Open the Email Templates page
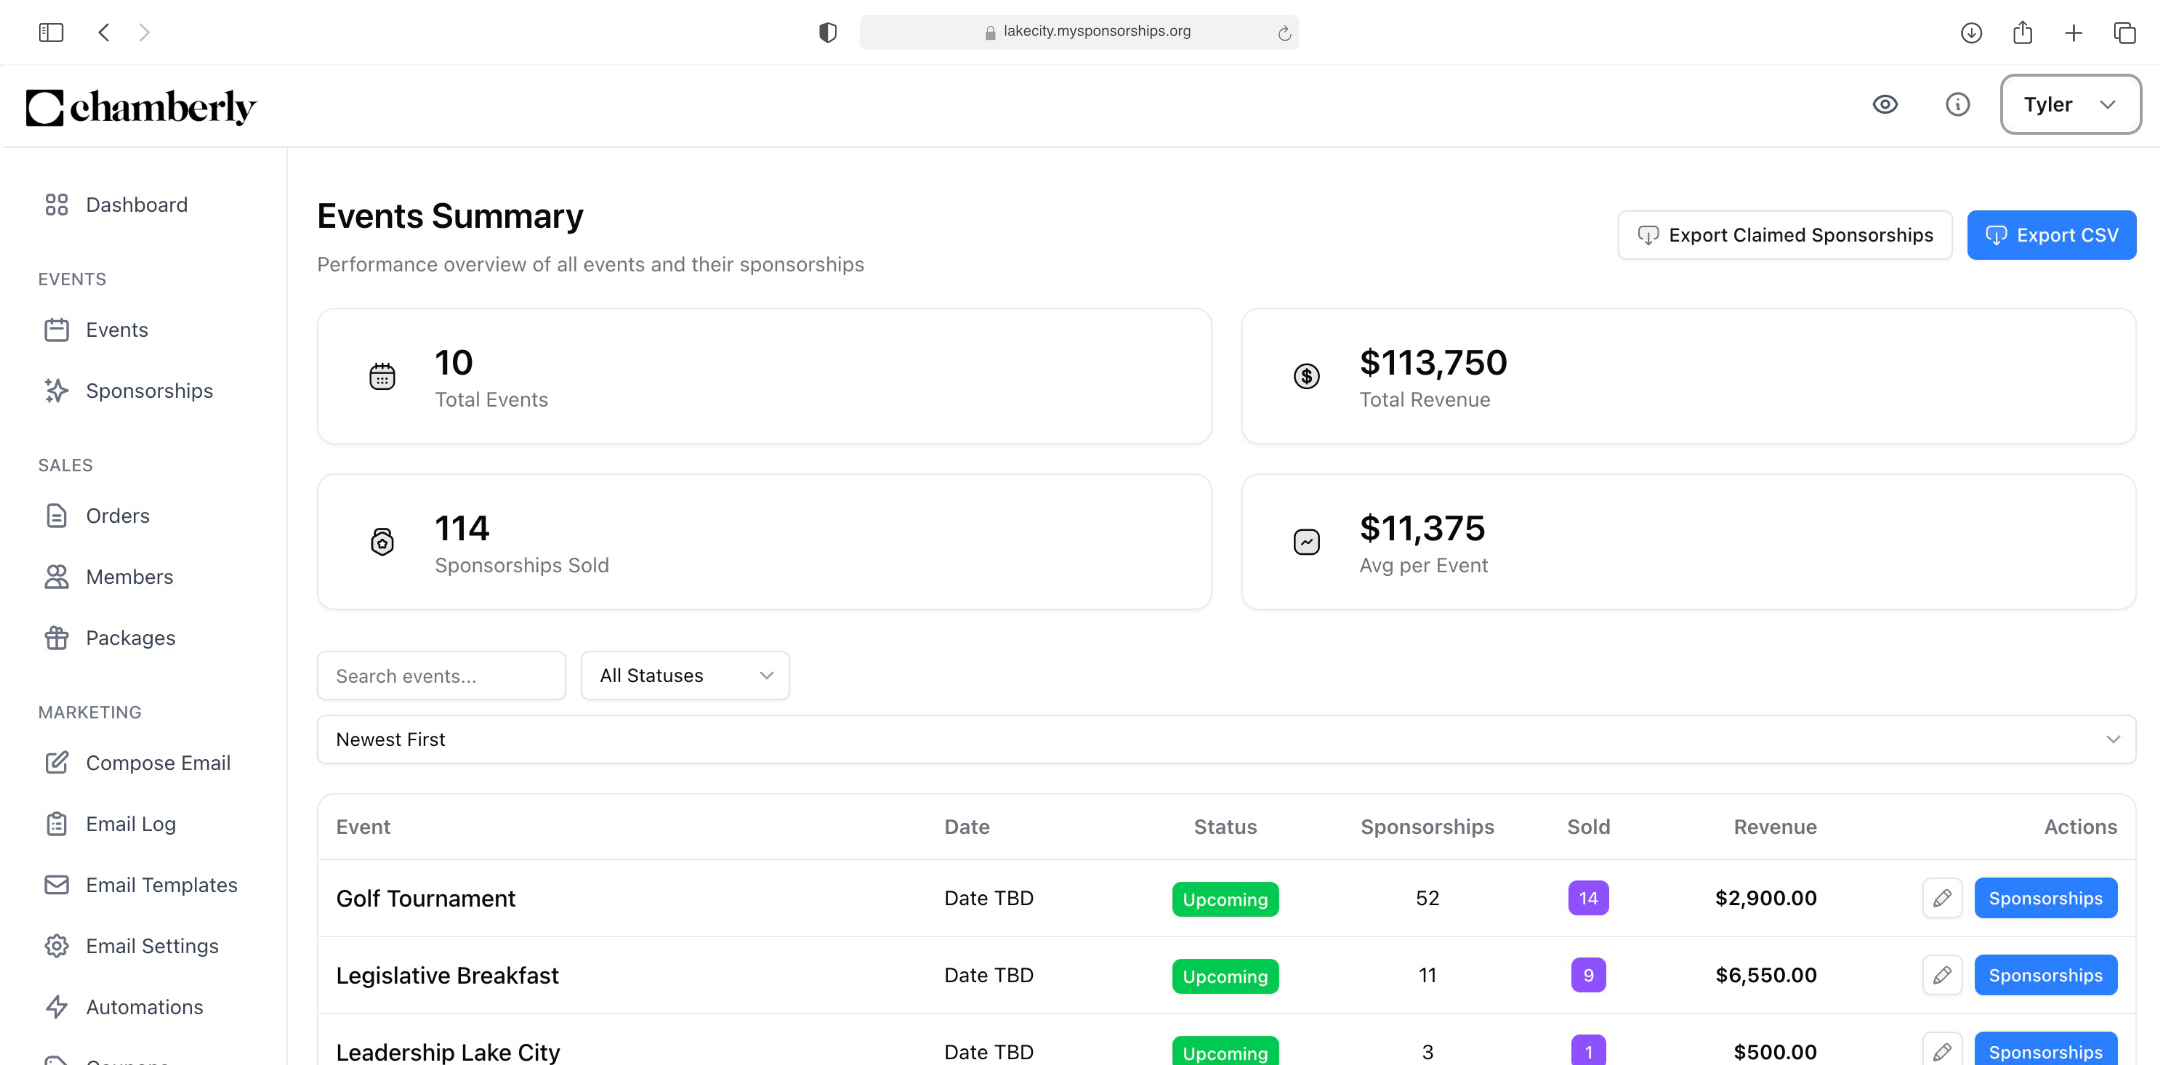 [x=162, y=884]
